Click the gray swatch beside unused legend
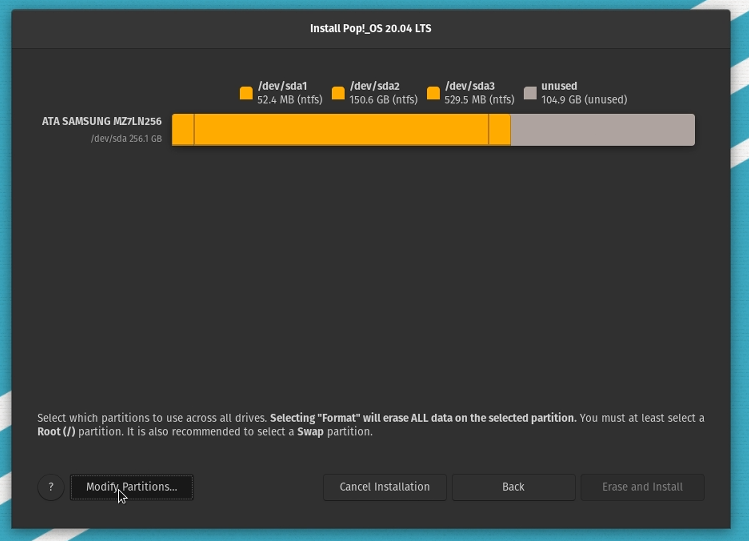This screenshot has height=541, width=749. point(530,93)
